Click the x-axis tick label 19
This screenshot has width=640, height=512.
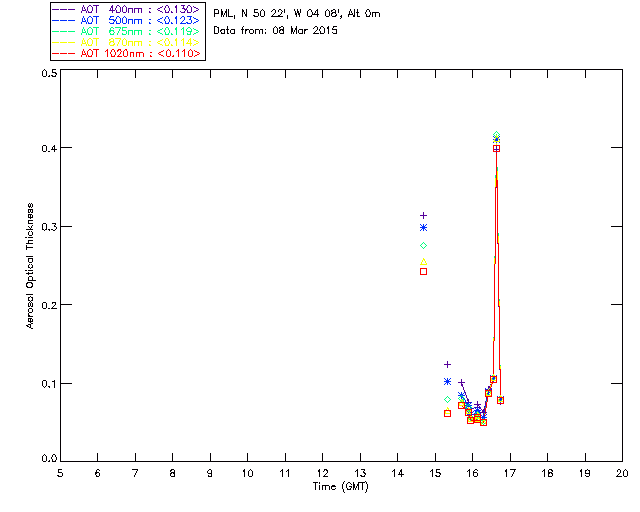click(x=585, y=473)
